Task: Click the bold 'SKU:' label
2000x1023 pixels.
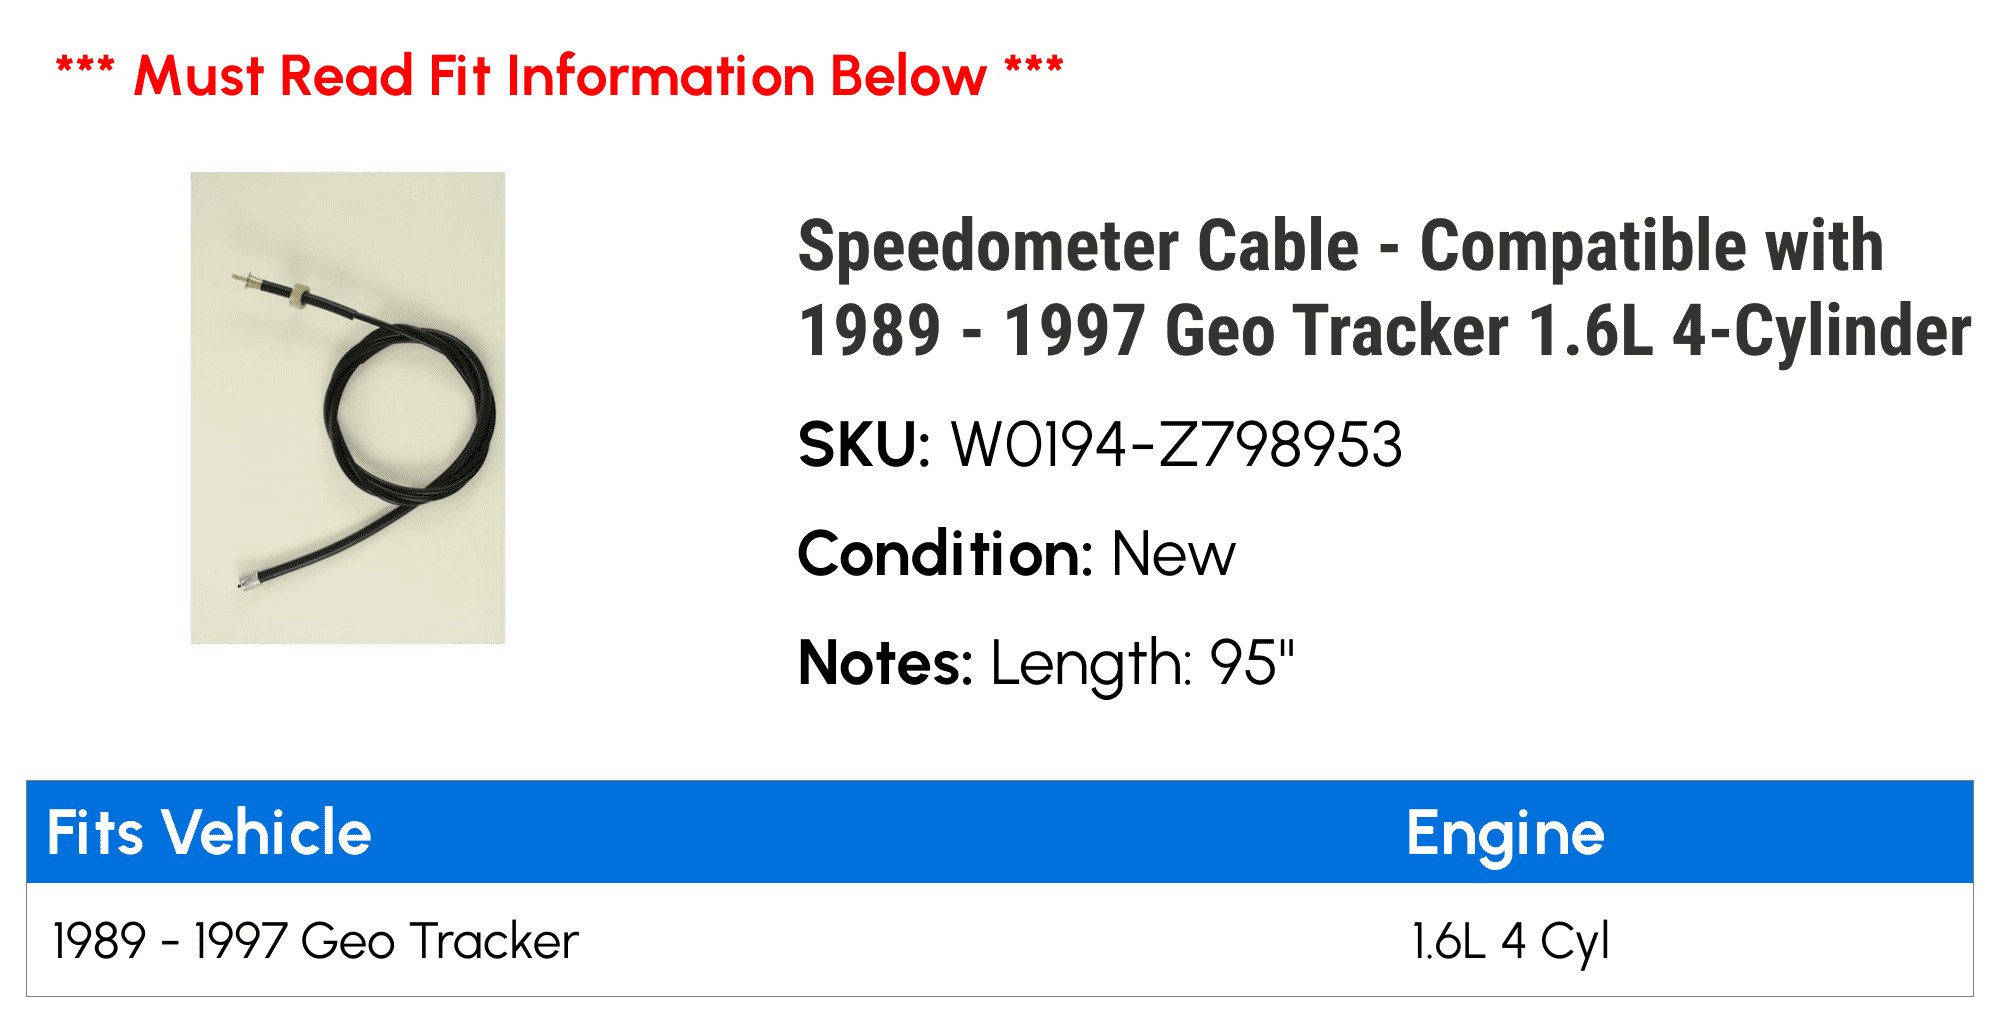Action: [x=865, y=445]
